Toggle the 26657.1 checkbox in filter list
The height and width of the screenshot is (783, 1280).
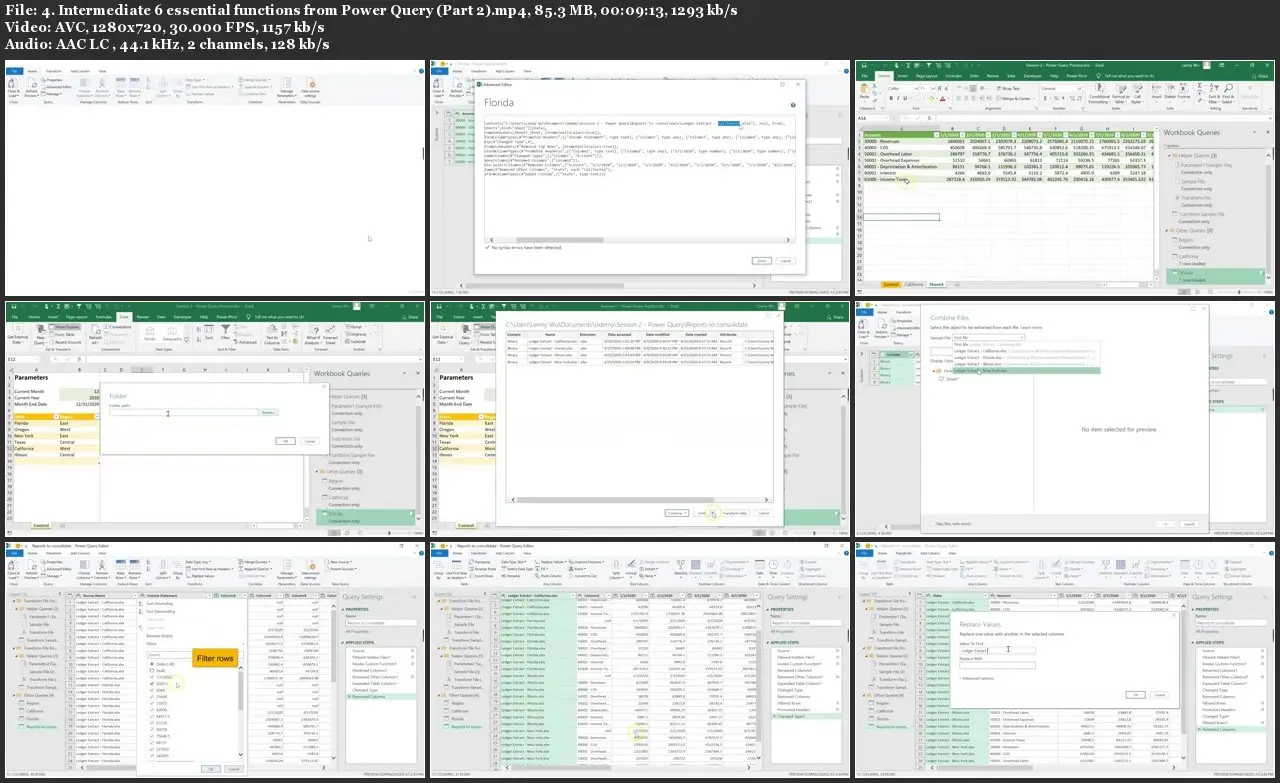pyautogui.click(x=151, y=684)
